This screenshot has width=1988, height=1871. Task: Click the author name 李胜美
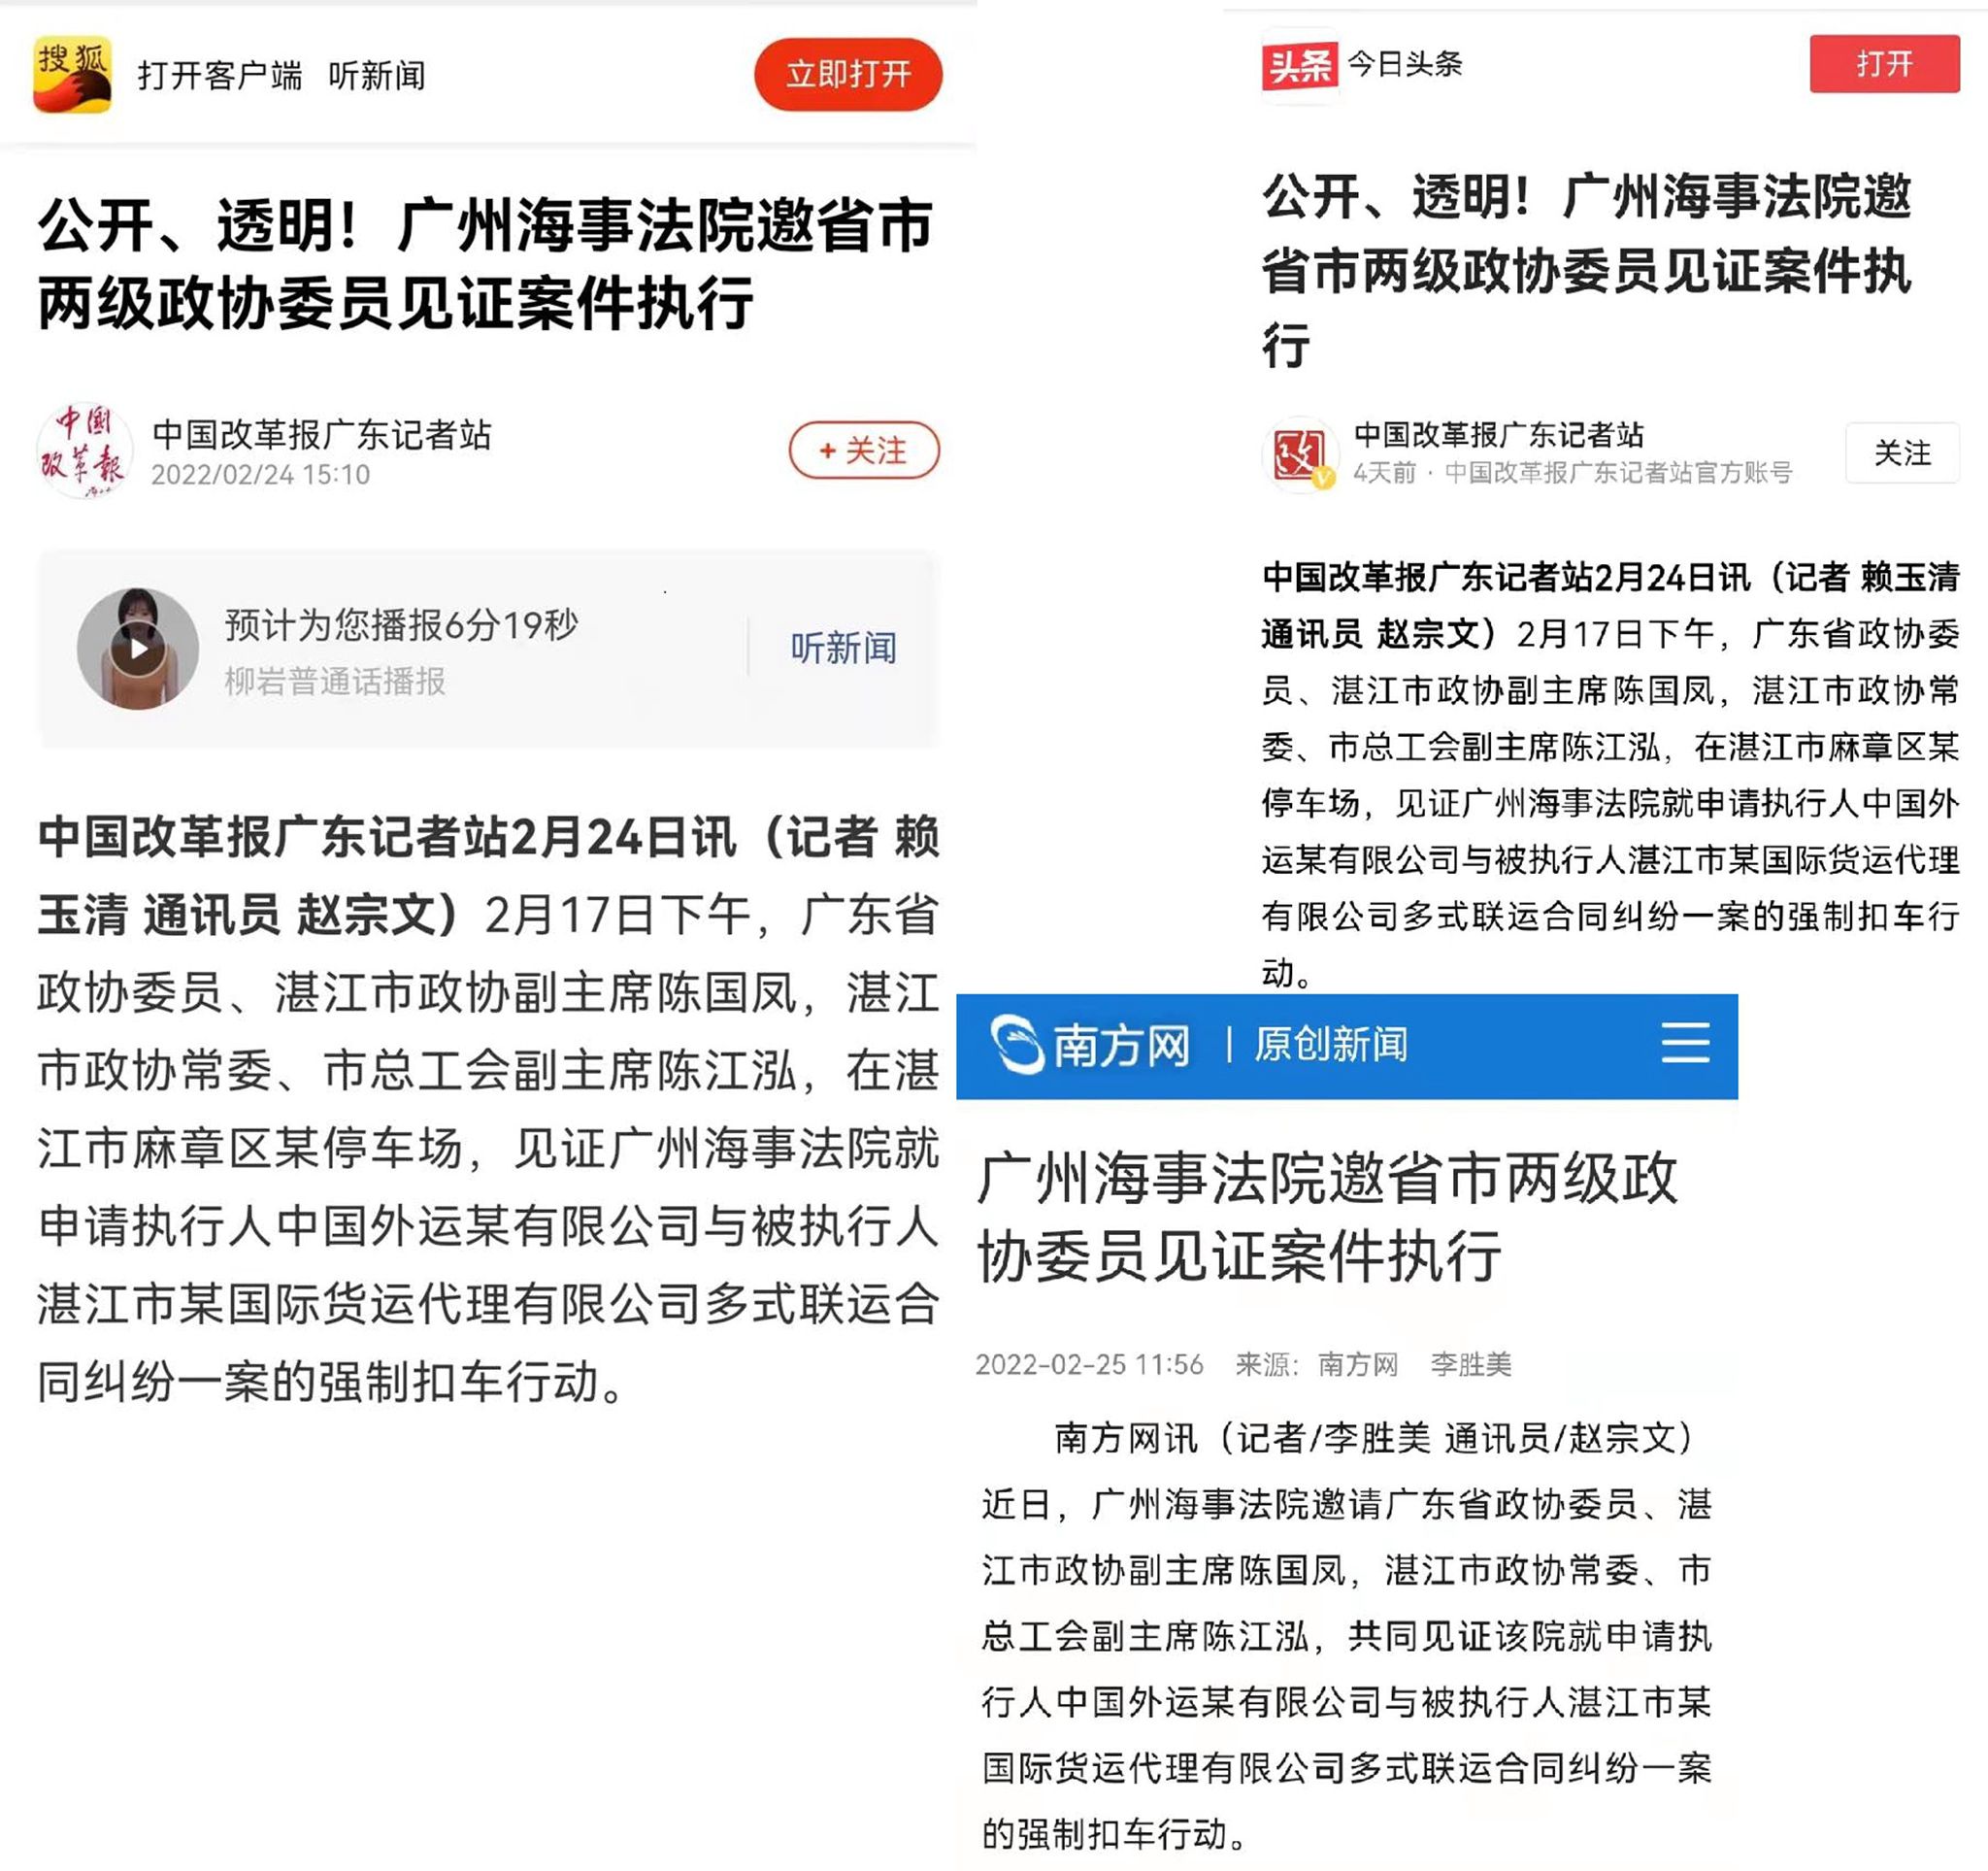(x=1470, y=1364)
